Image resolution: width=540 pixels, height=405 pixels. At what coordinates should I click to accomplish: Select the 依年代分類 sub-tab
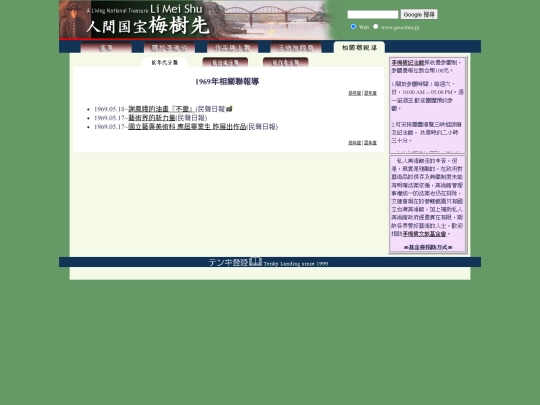click(165, 62)
